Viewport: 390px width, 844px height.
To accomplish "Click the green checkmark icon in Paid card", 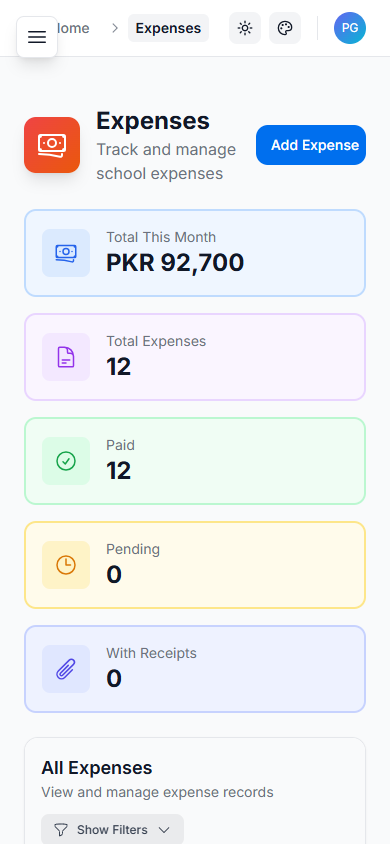I will pyautogui.click(x=66, y=461).
